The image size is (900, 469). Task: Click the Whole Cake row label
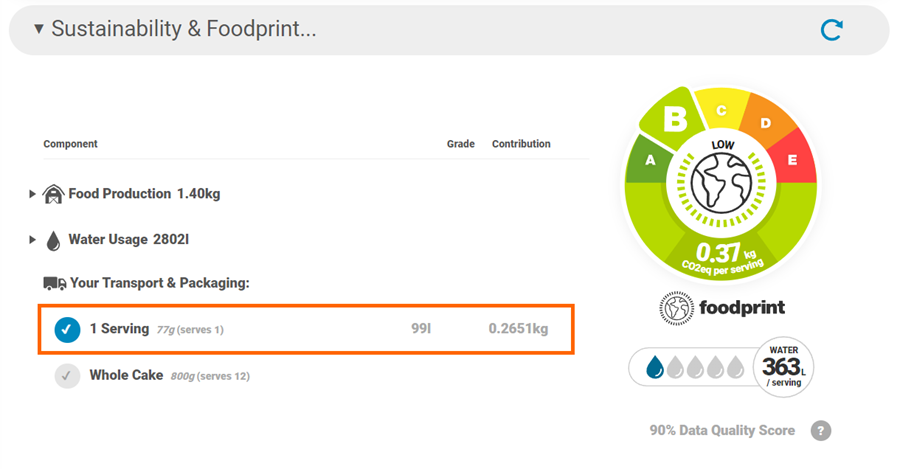[x=126, y=375]
